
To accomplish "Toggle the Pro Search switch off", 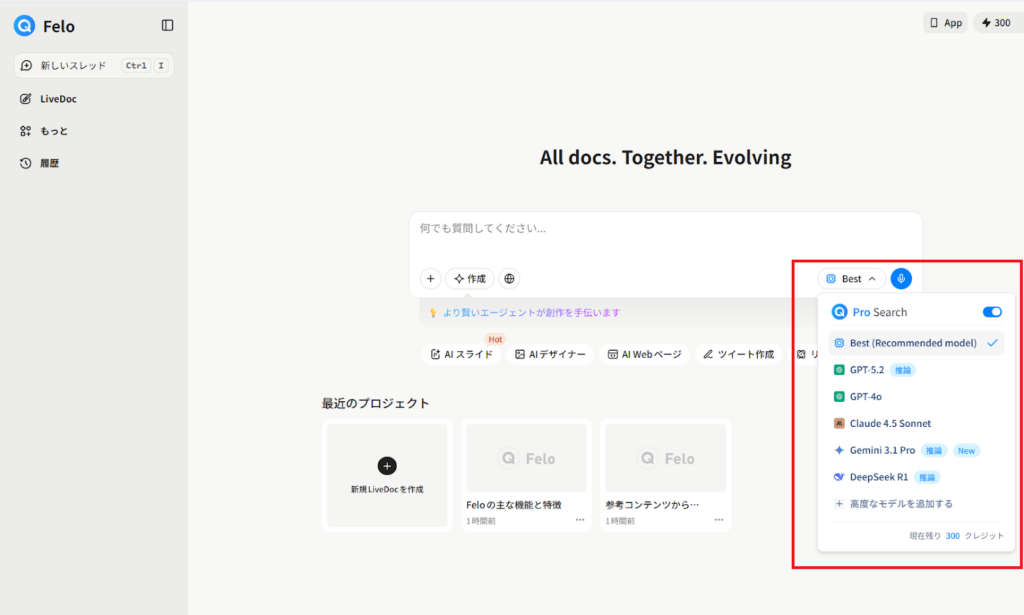I will point(992,312).
